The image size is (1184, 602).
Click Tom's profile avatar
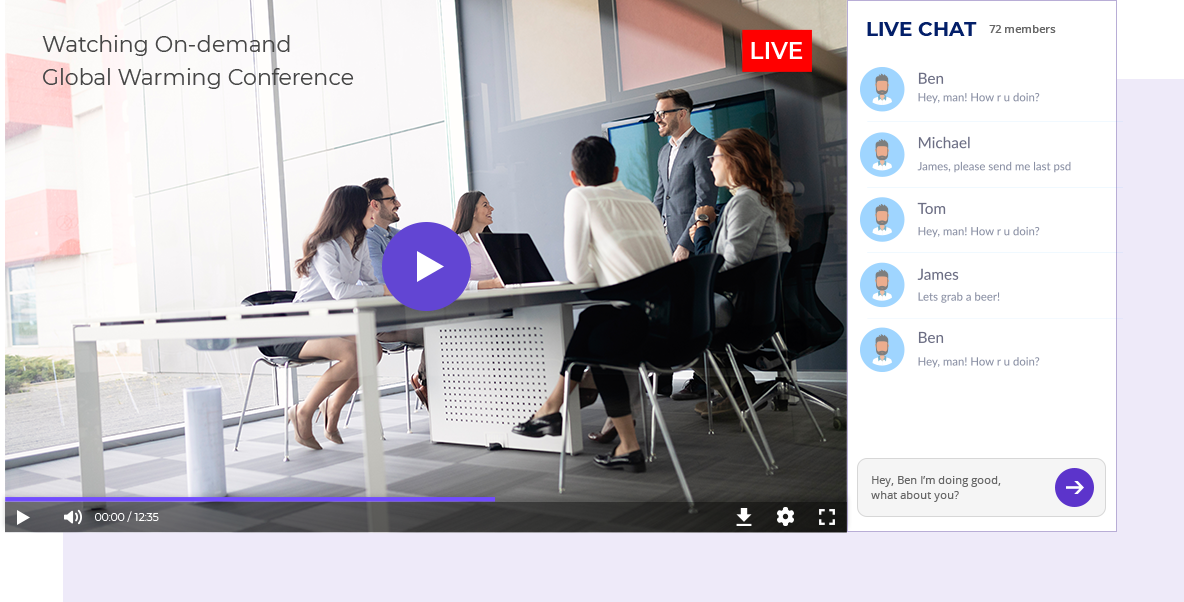coord(882,219)
